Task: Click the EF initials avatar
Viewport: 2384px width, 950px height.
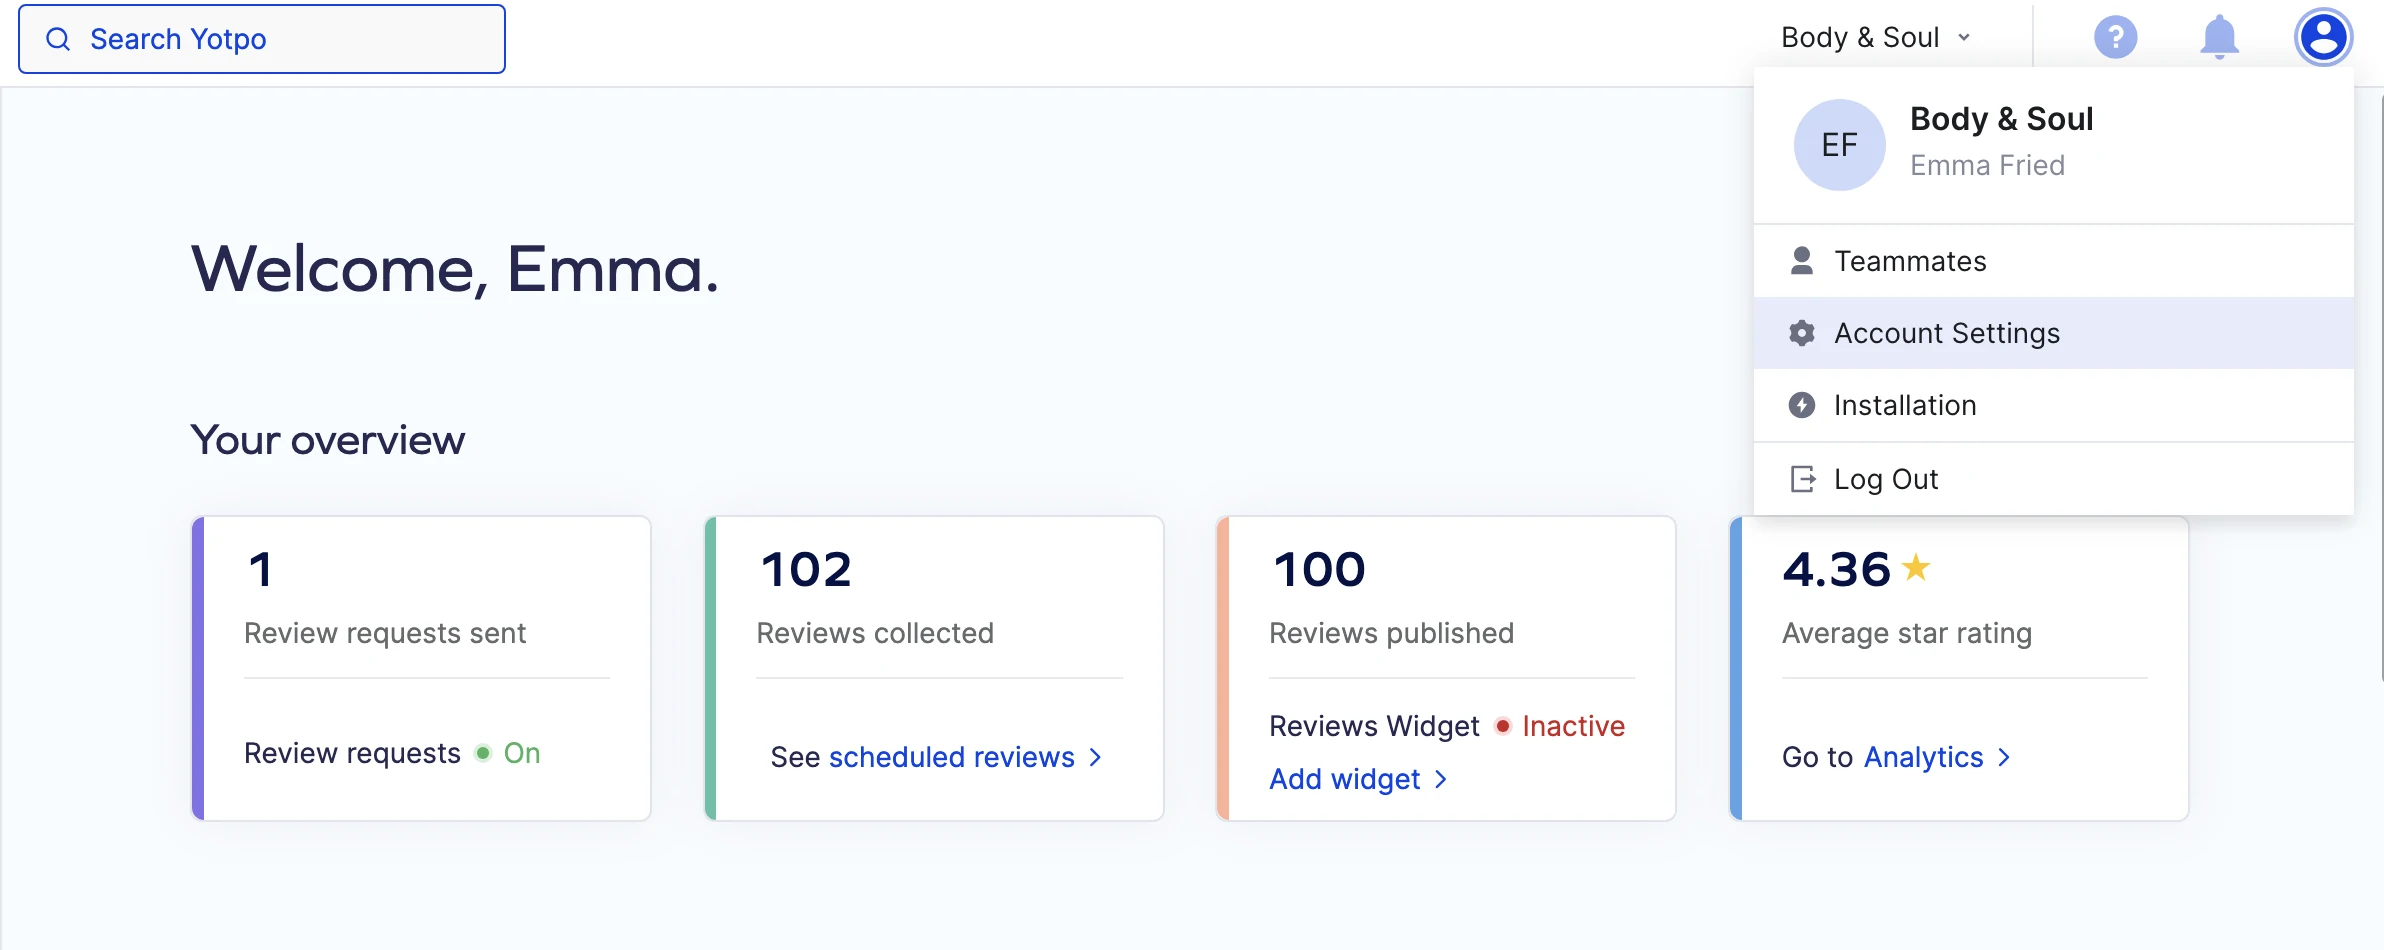Action: point(1839,145)
